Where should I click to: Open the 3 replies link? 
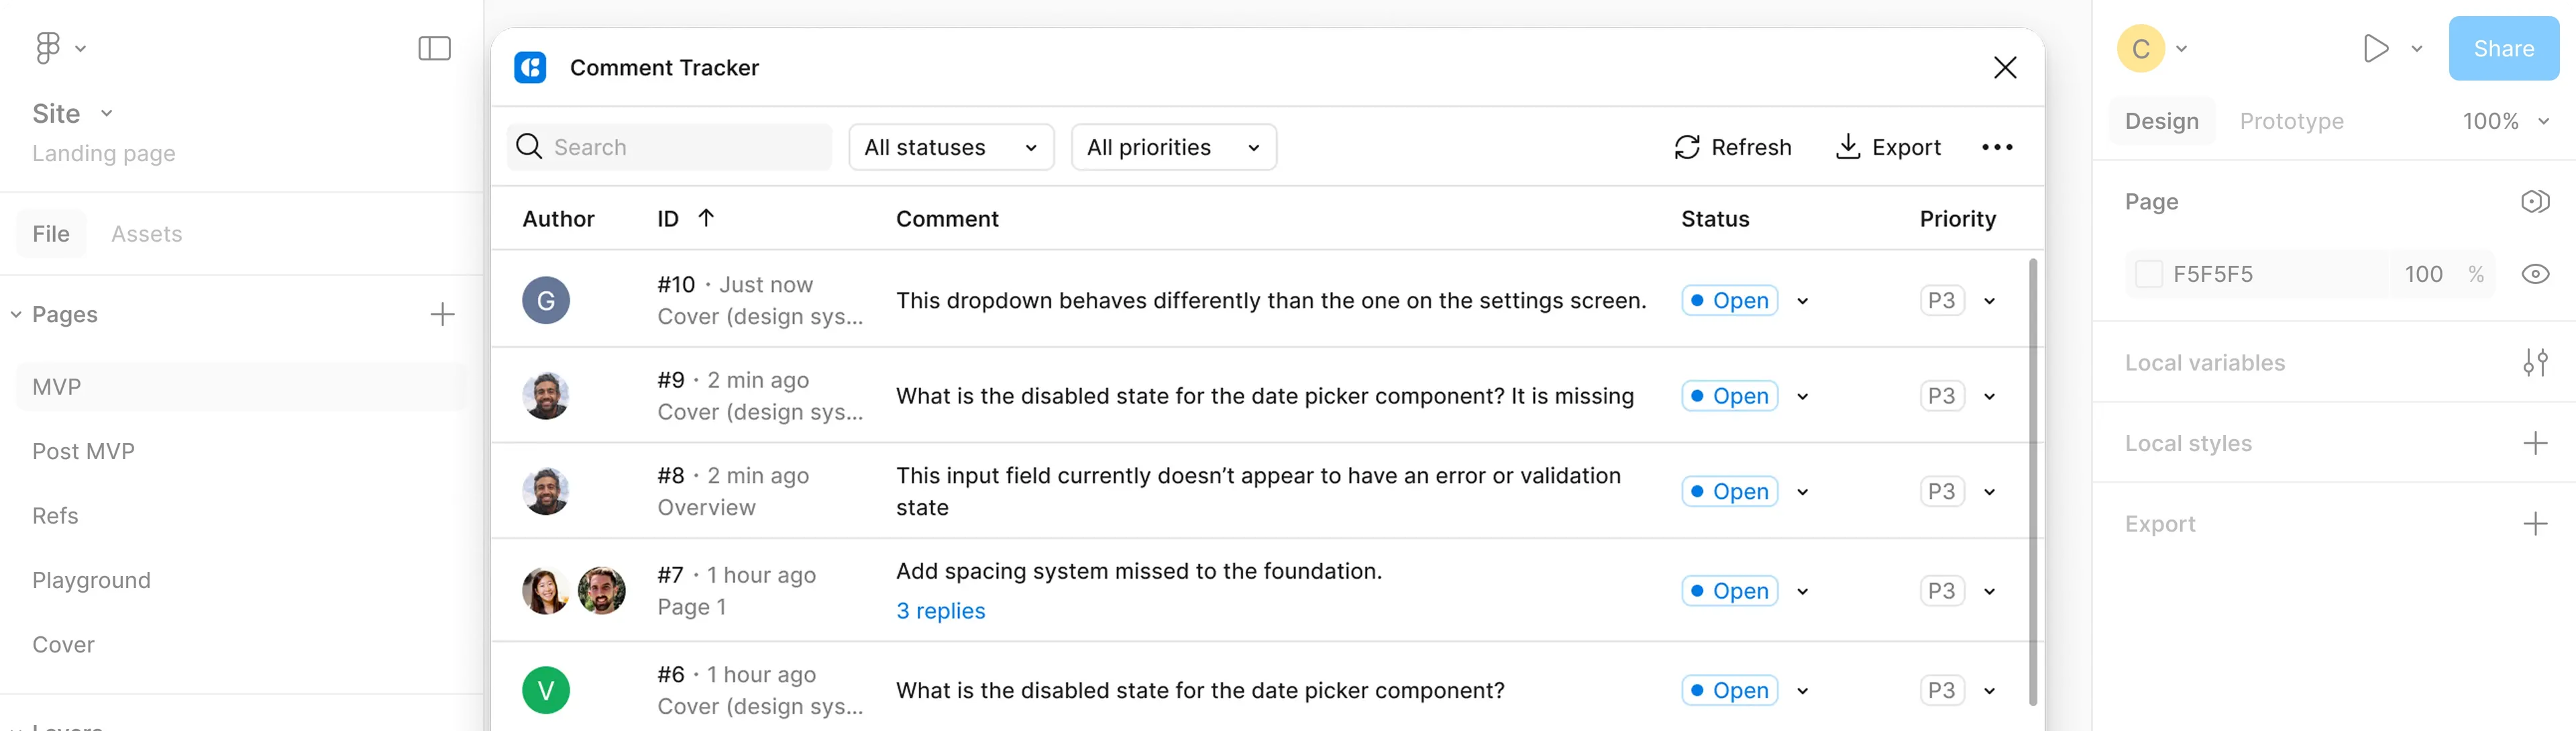click(940, 611)
